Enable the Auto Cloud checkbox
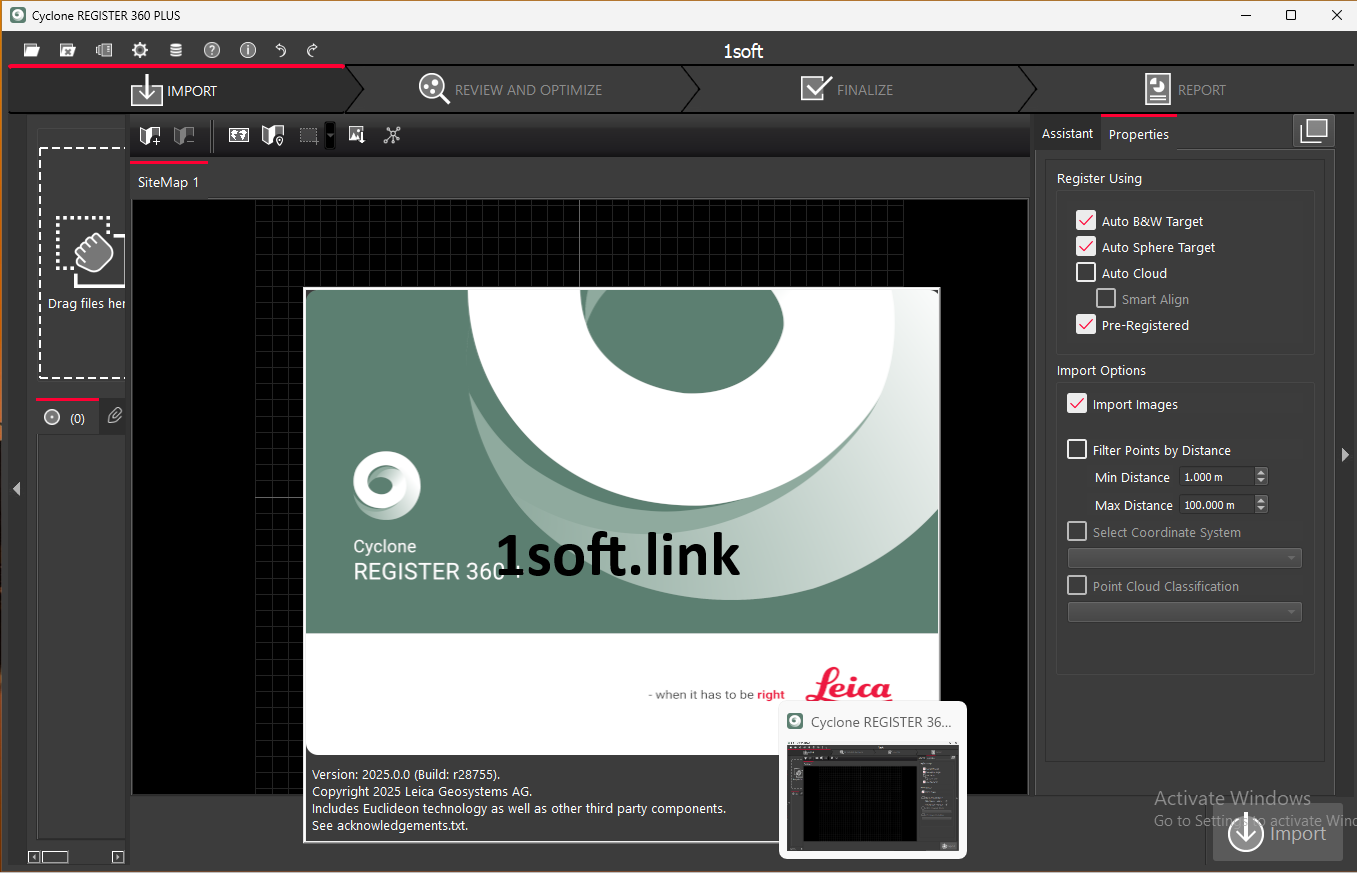The height and width of the screenshot is (873, 1357). click(x=1086, y=273)
